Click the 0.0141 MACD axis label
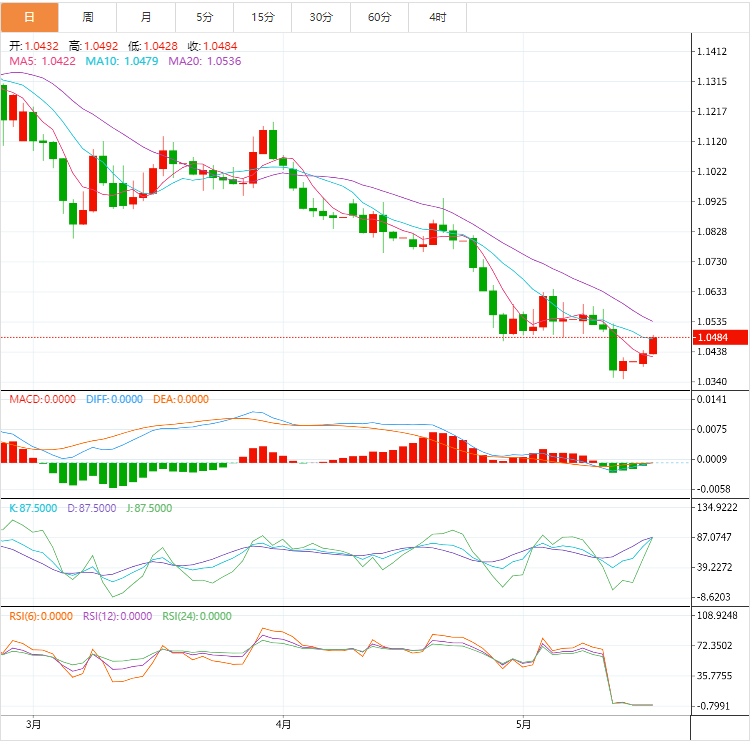This screenshot has height=751, width=756. 712,399
